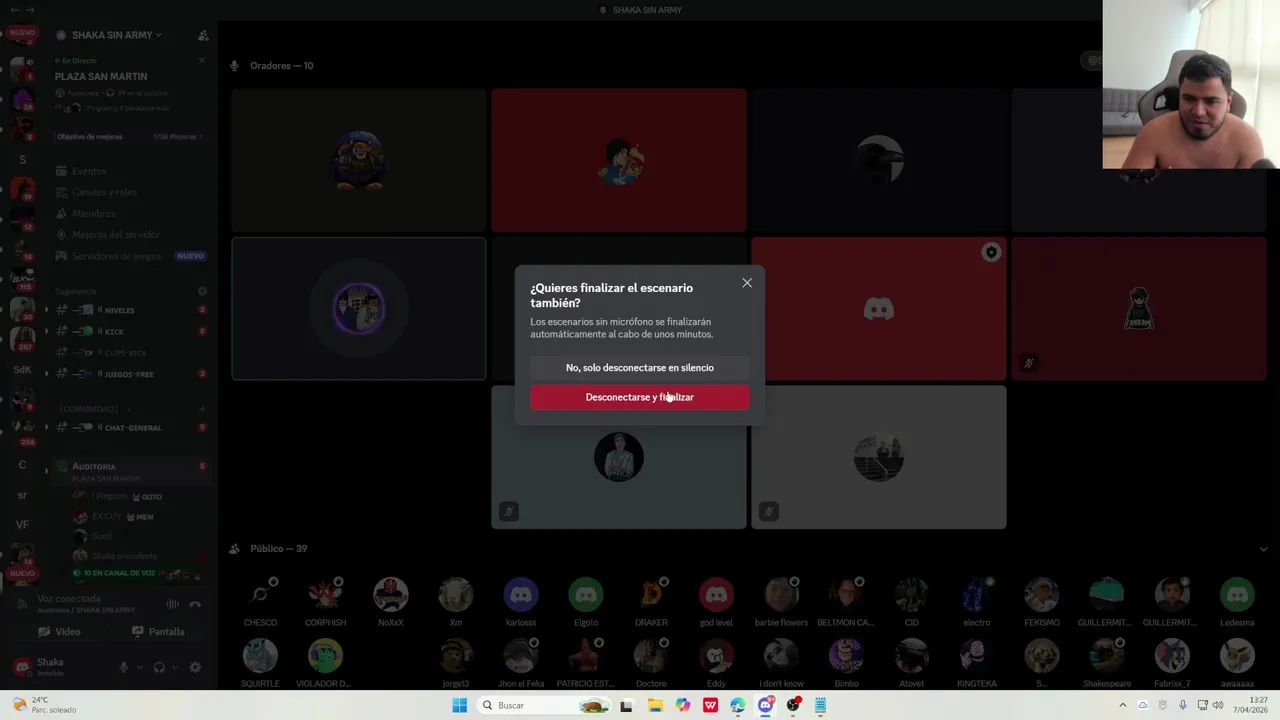The width and height of the screenshot is (1280, 720).
Task: Add a channel to COMUNIDAD
Action: pyautogui.click(x=202, y=408)
